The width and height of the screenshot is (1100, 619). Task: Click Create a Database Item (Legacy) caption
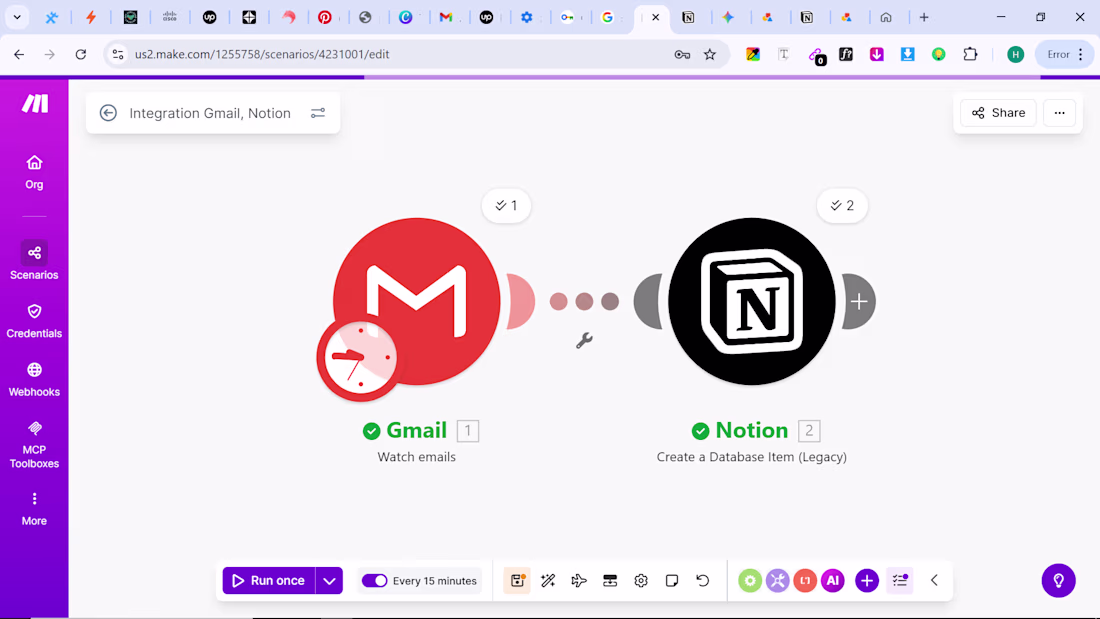coord(752,457)
